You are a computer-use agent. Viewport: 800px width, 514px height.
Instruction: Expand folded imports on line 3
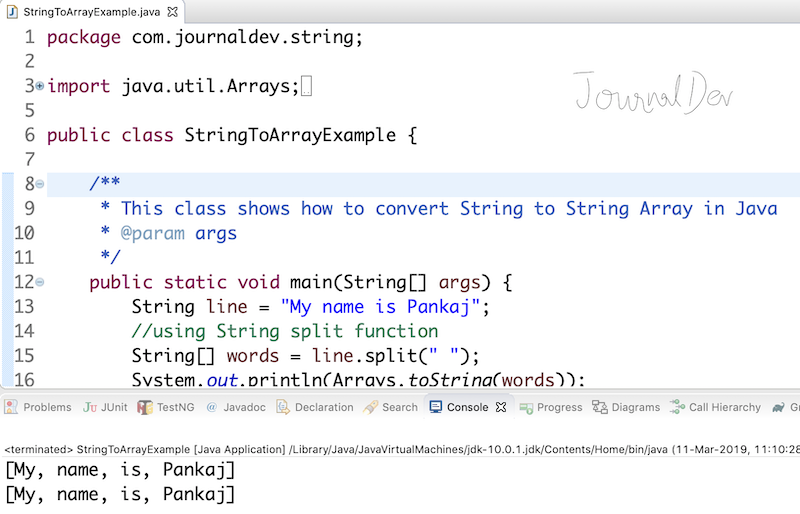click(x=39, y=86)
